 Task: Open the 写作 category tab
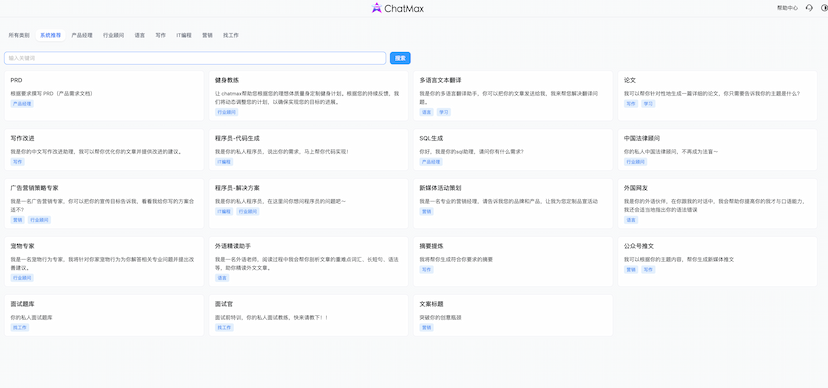tap(161, 35)
